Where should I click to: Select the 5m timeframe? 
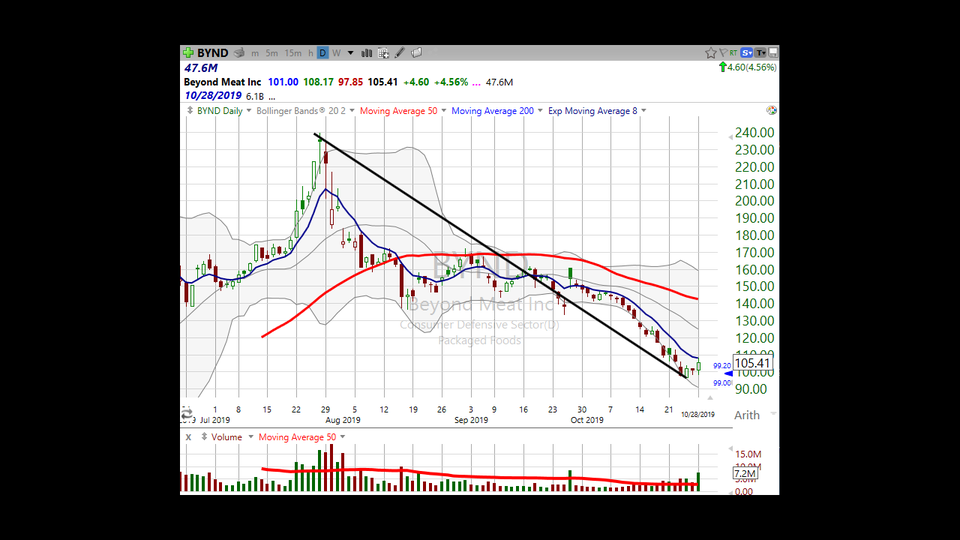click(272, 53)
